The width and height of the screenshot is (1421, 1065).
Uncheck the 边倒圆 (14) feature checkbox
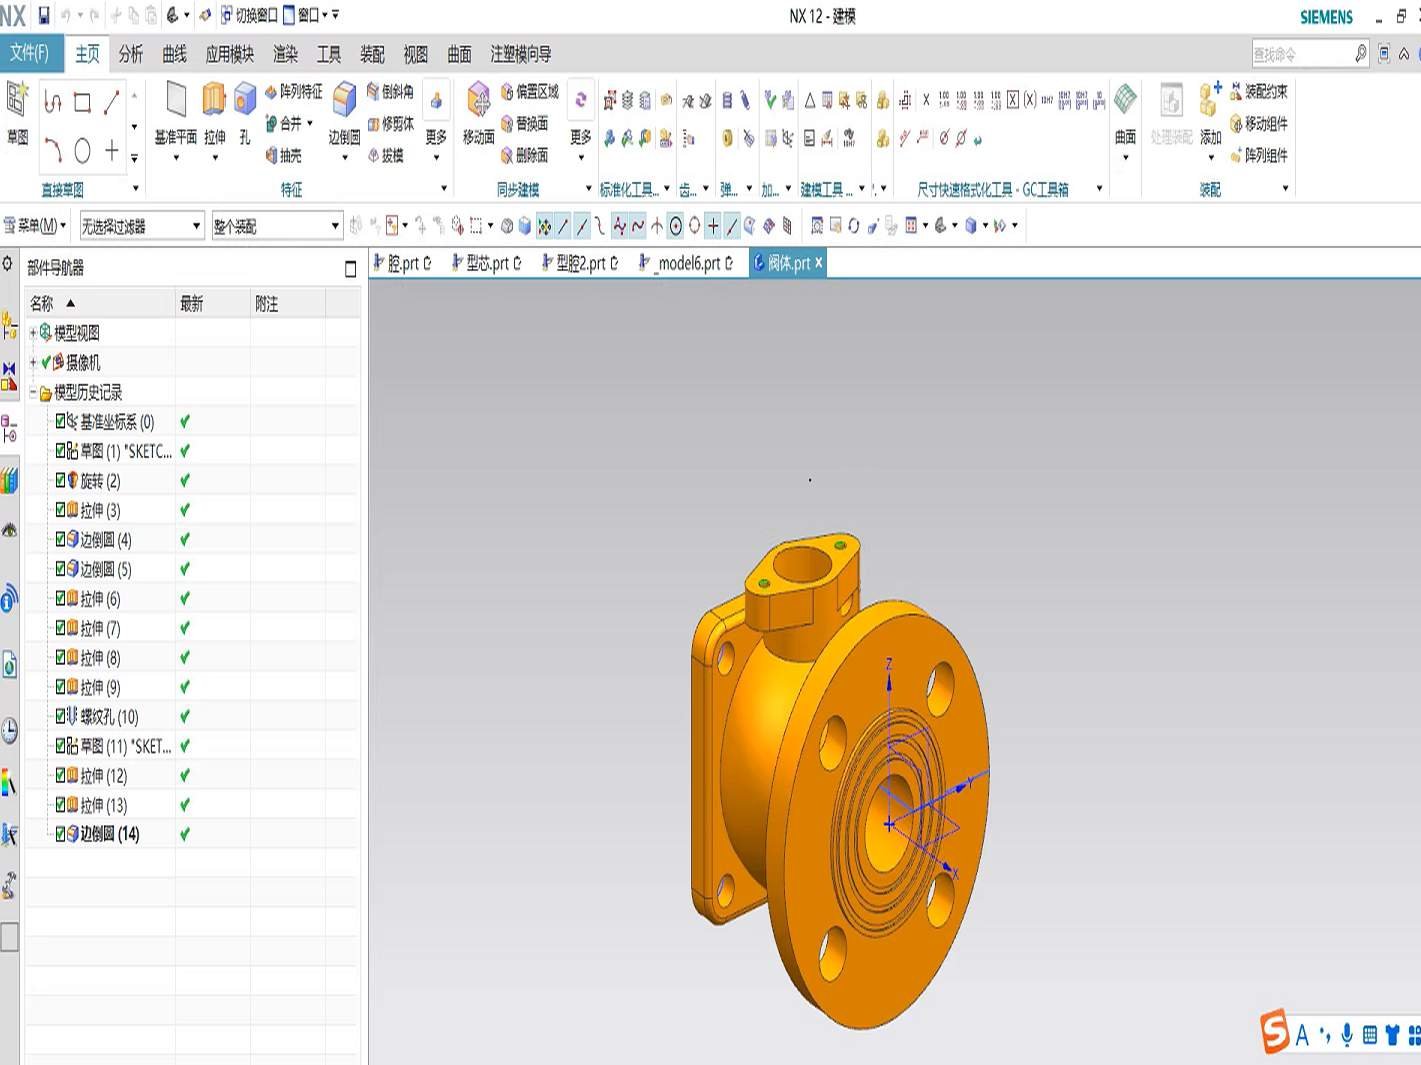click(x=60, y=834)
